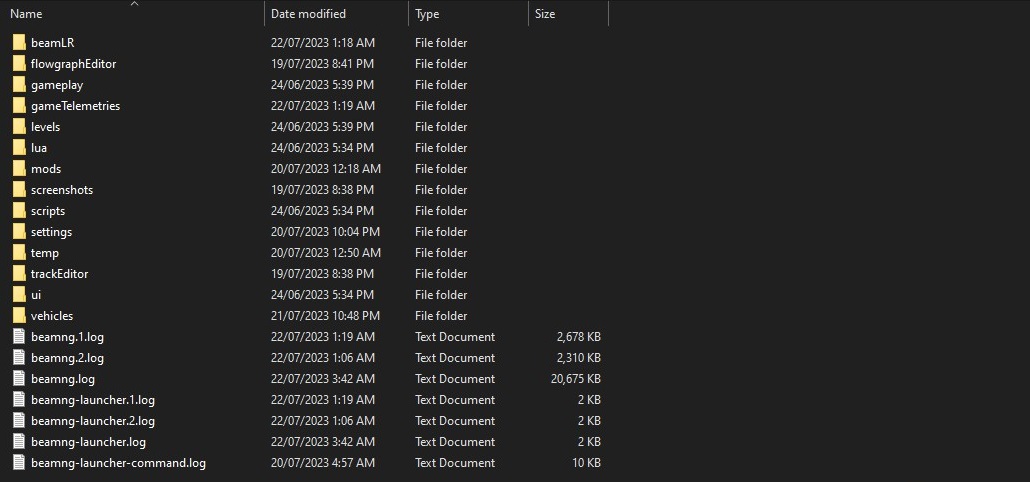Select the settings folder name
The width and height of the screenshot is (1030, 482).
pos(51,232)
